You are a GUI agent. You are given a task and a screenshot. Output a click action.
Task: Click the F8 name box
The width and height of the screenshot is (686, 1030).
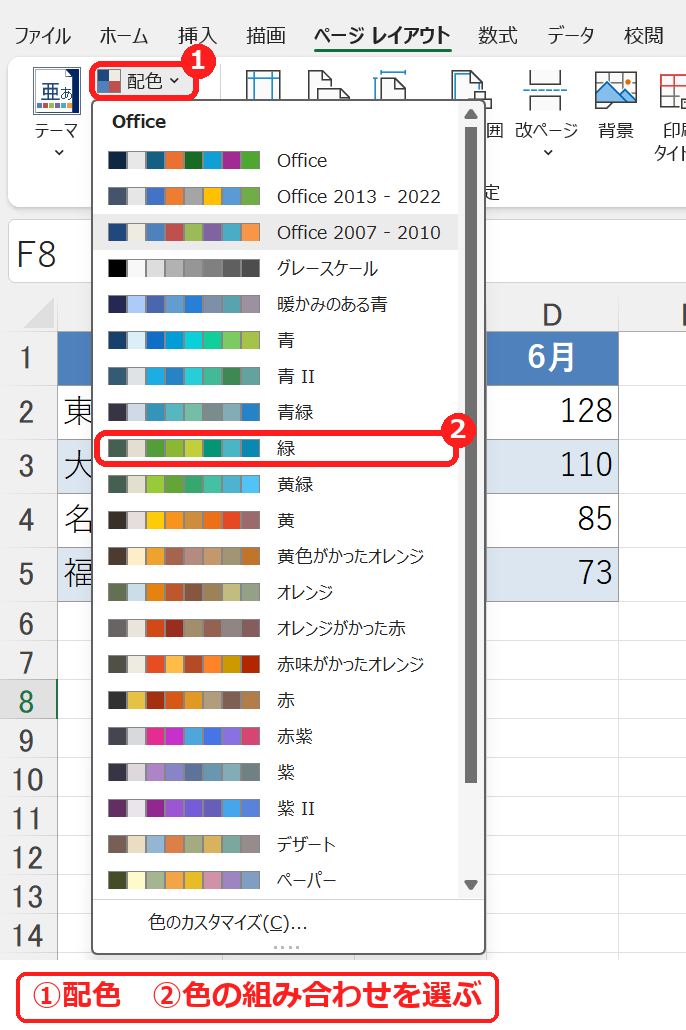pyautogui.click(x=49, y=254)
